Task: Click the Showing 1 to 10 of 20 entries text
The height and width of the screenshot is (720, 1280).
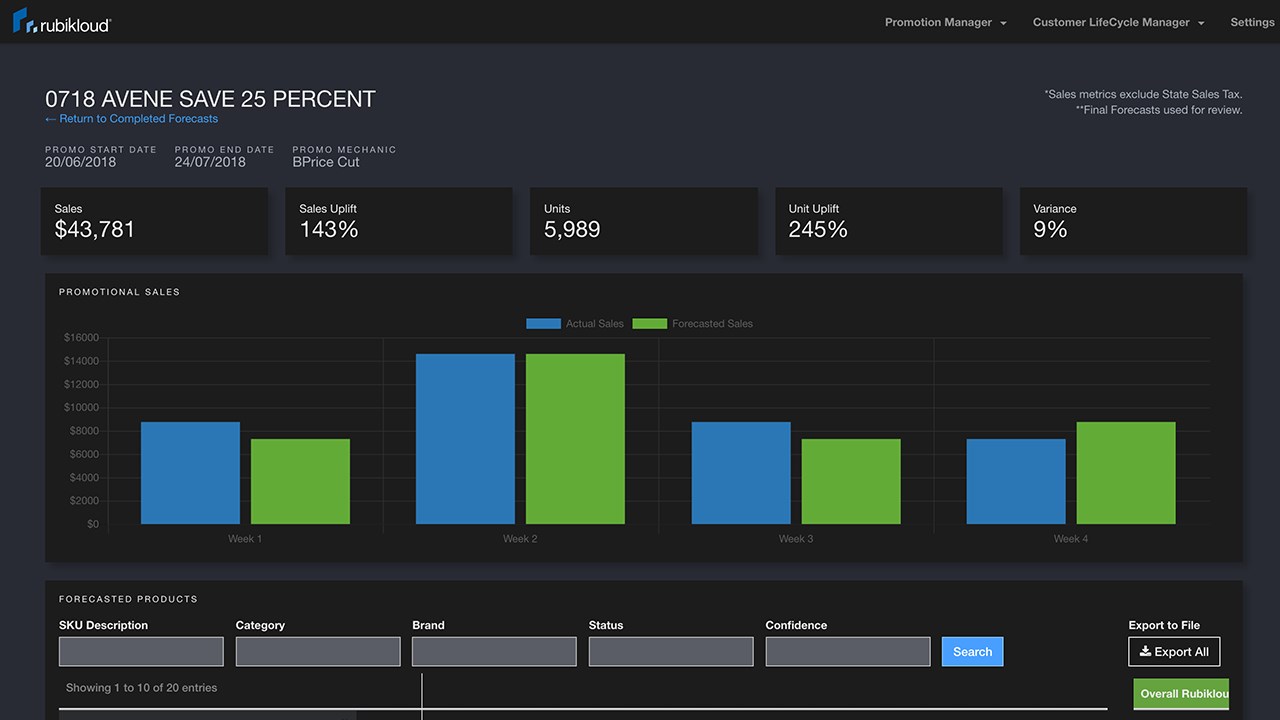Action: pos(141,688)
